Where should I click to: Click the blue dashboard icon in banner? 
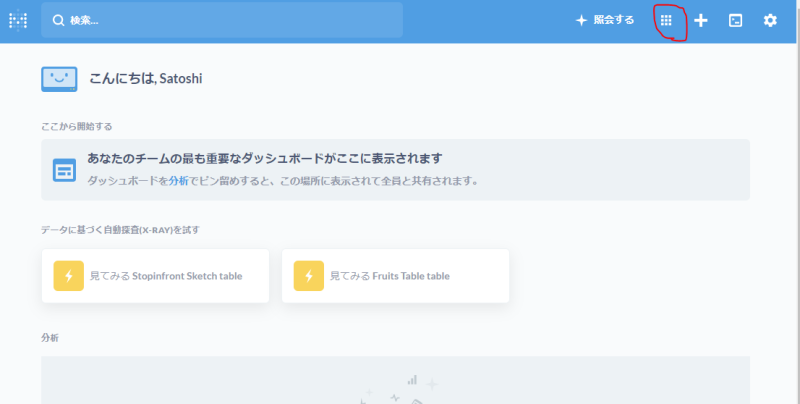tap(65, 170)
